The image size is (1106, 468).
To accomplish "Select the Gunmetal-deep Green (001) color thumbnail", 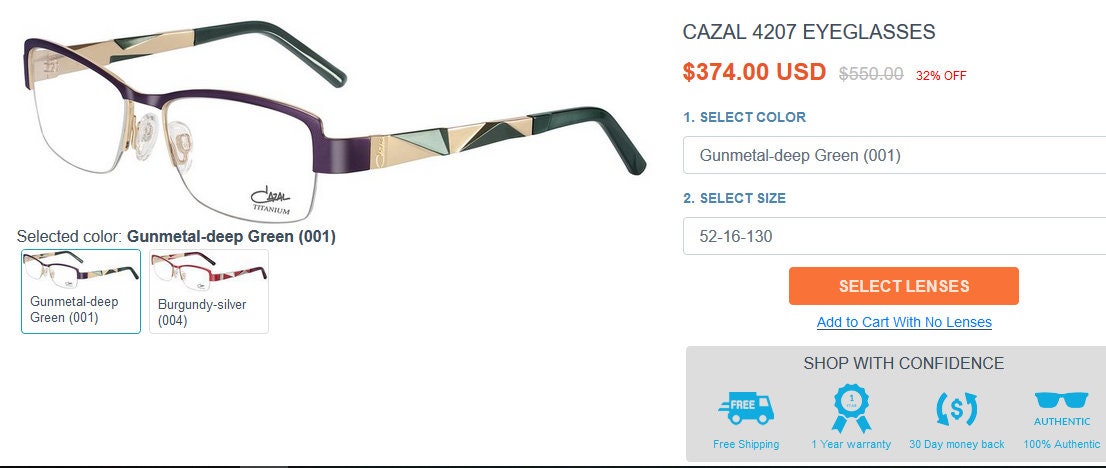I will 81,291.
